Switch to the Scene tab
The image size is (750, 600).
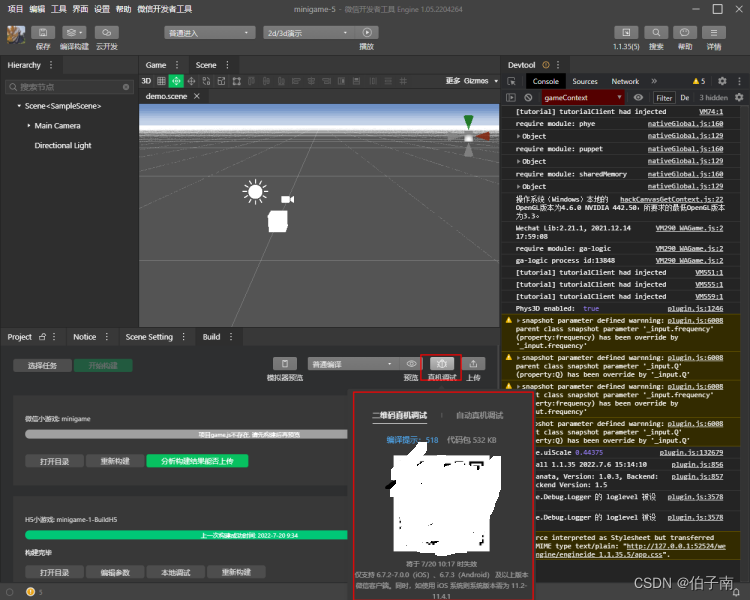pos(206,65)
